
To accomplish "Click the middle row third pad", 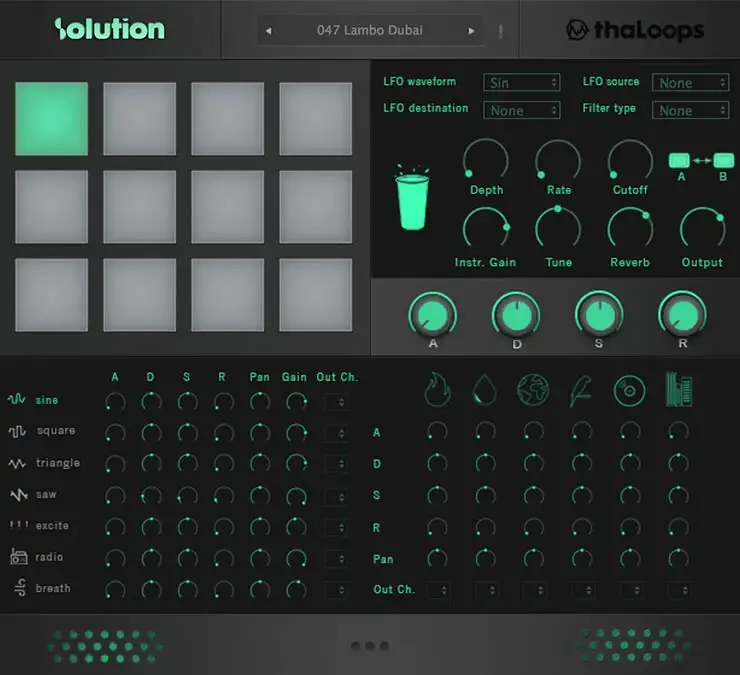I will tap(227, 207).
